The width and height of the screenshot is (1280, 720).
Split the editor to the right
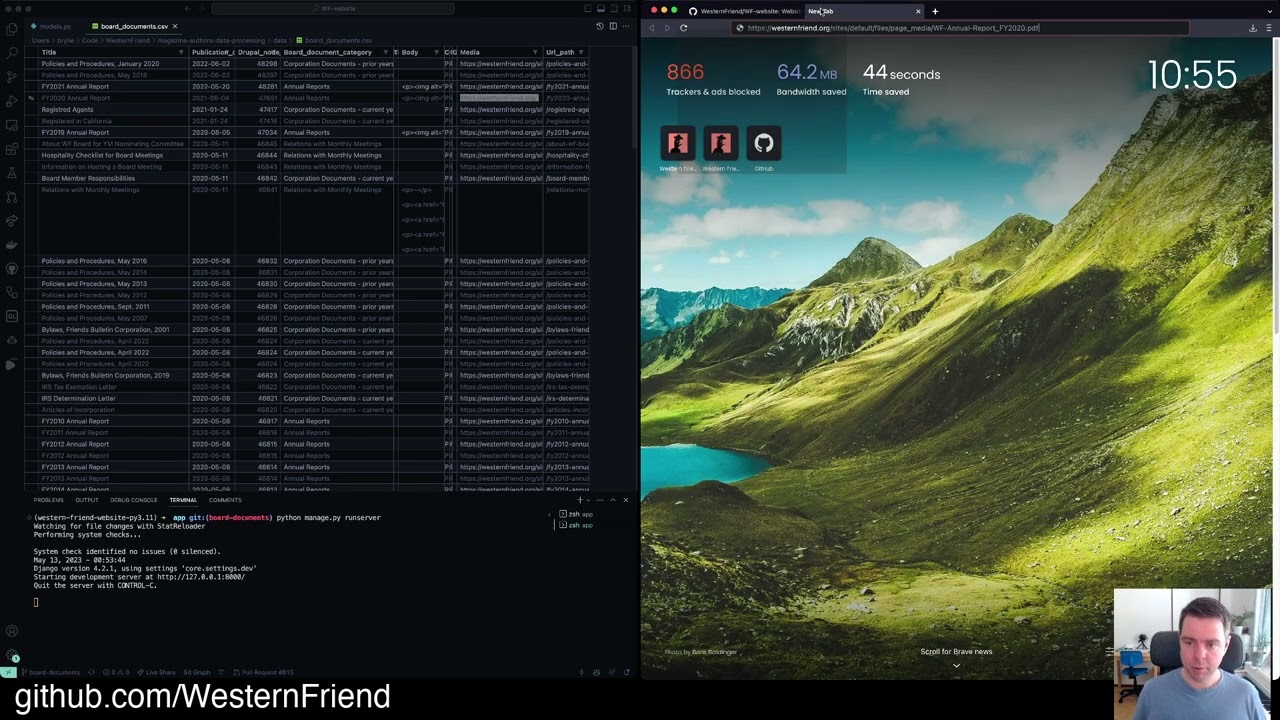point(613,26)
